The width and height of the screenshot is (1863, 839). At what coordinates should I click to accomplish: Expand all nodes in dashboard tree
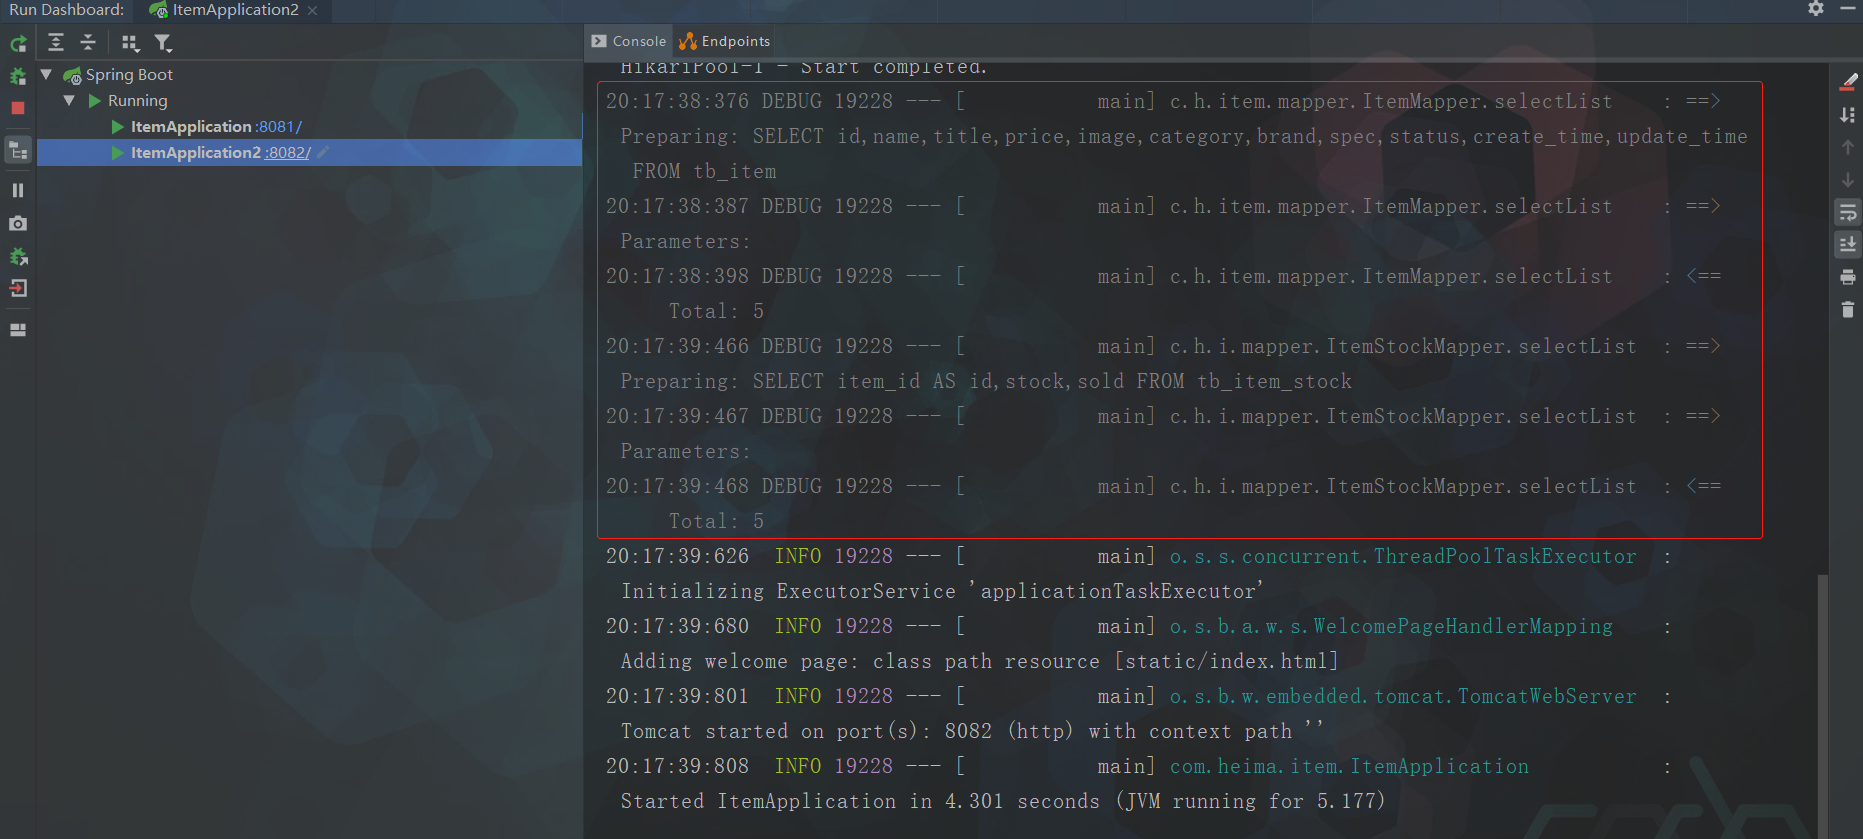coord(56,42)
